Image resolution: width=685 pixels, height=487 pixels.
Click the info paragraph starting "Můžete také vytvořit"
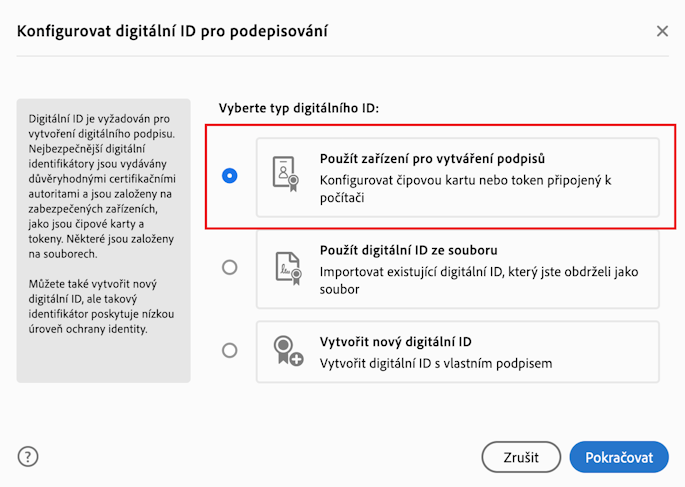[x=103, y=308]
